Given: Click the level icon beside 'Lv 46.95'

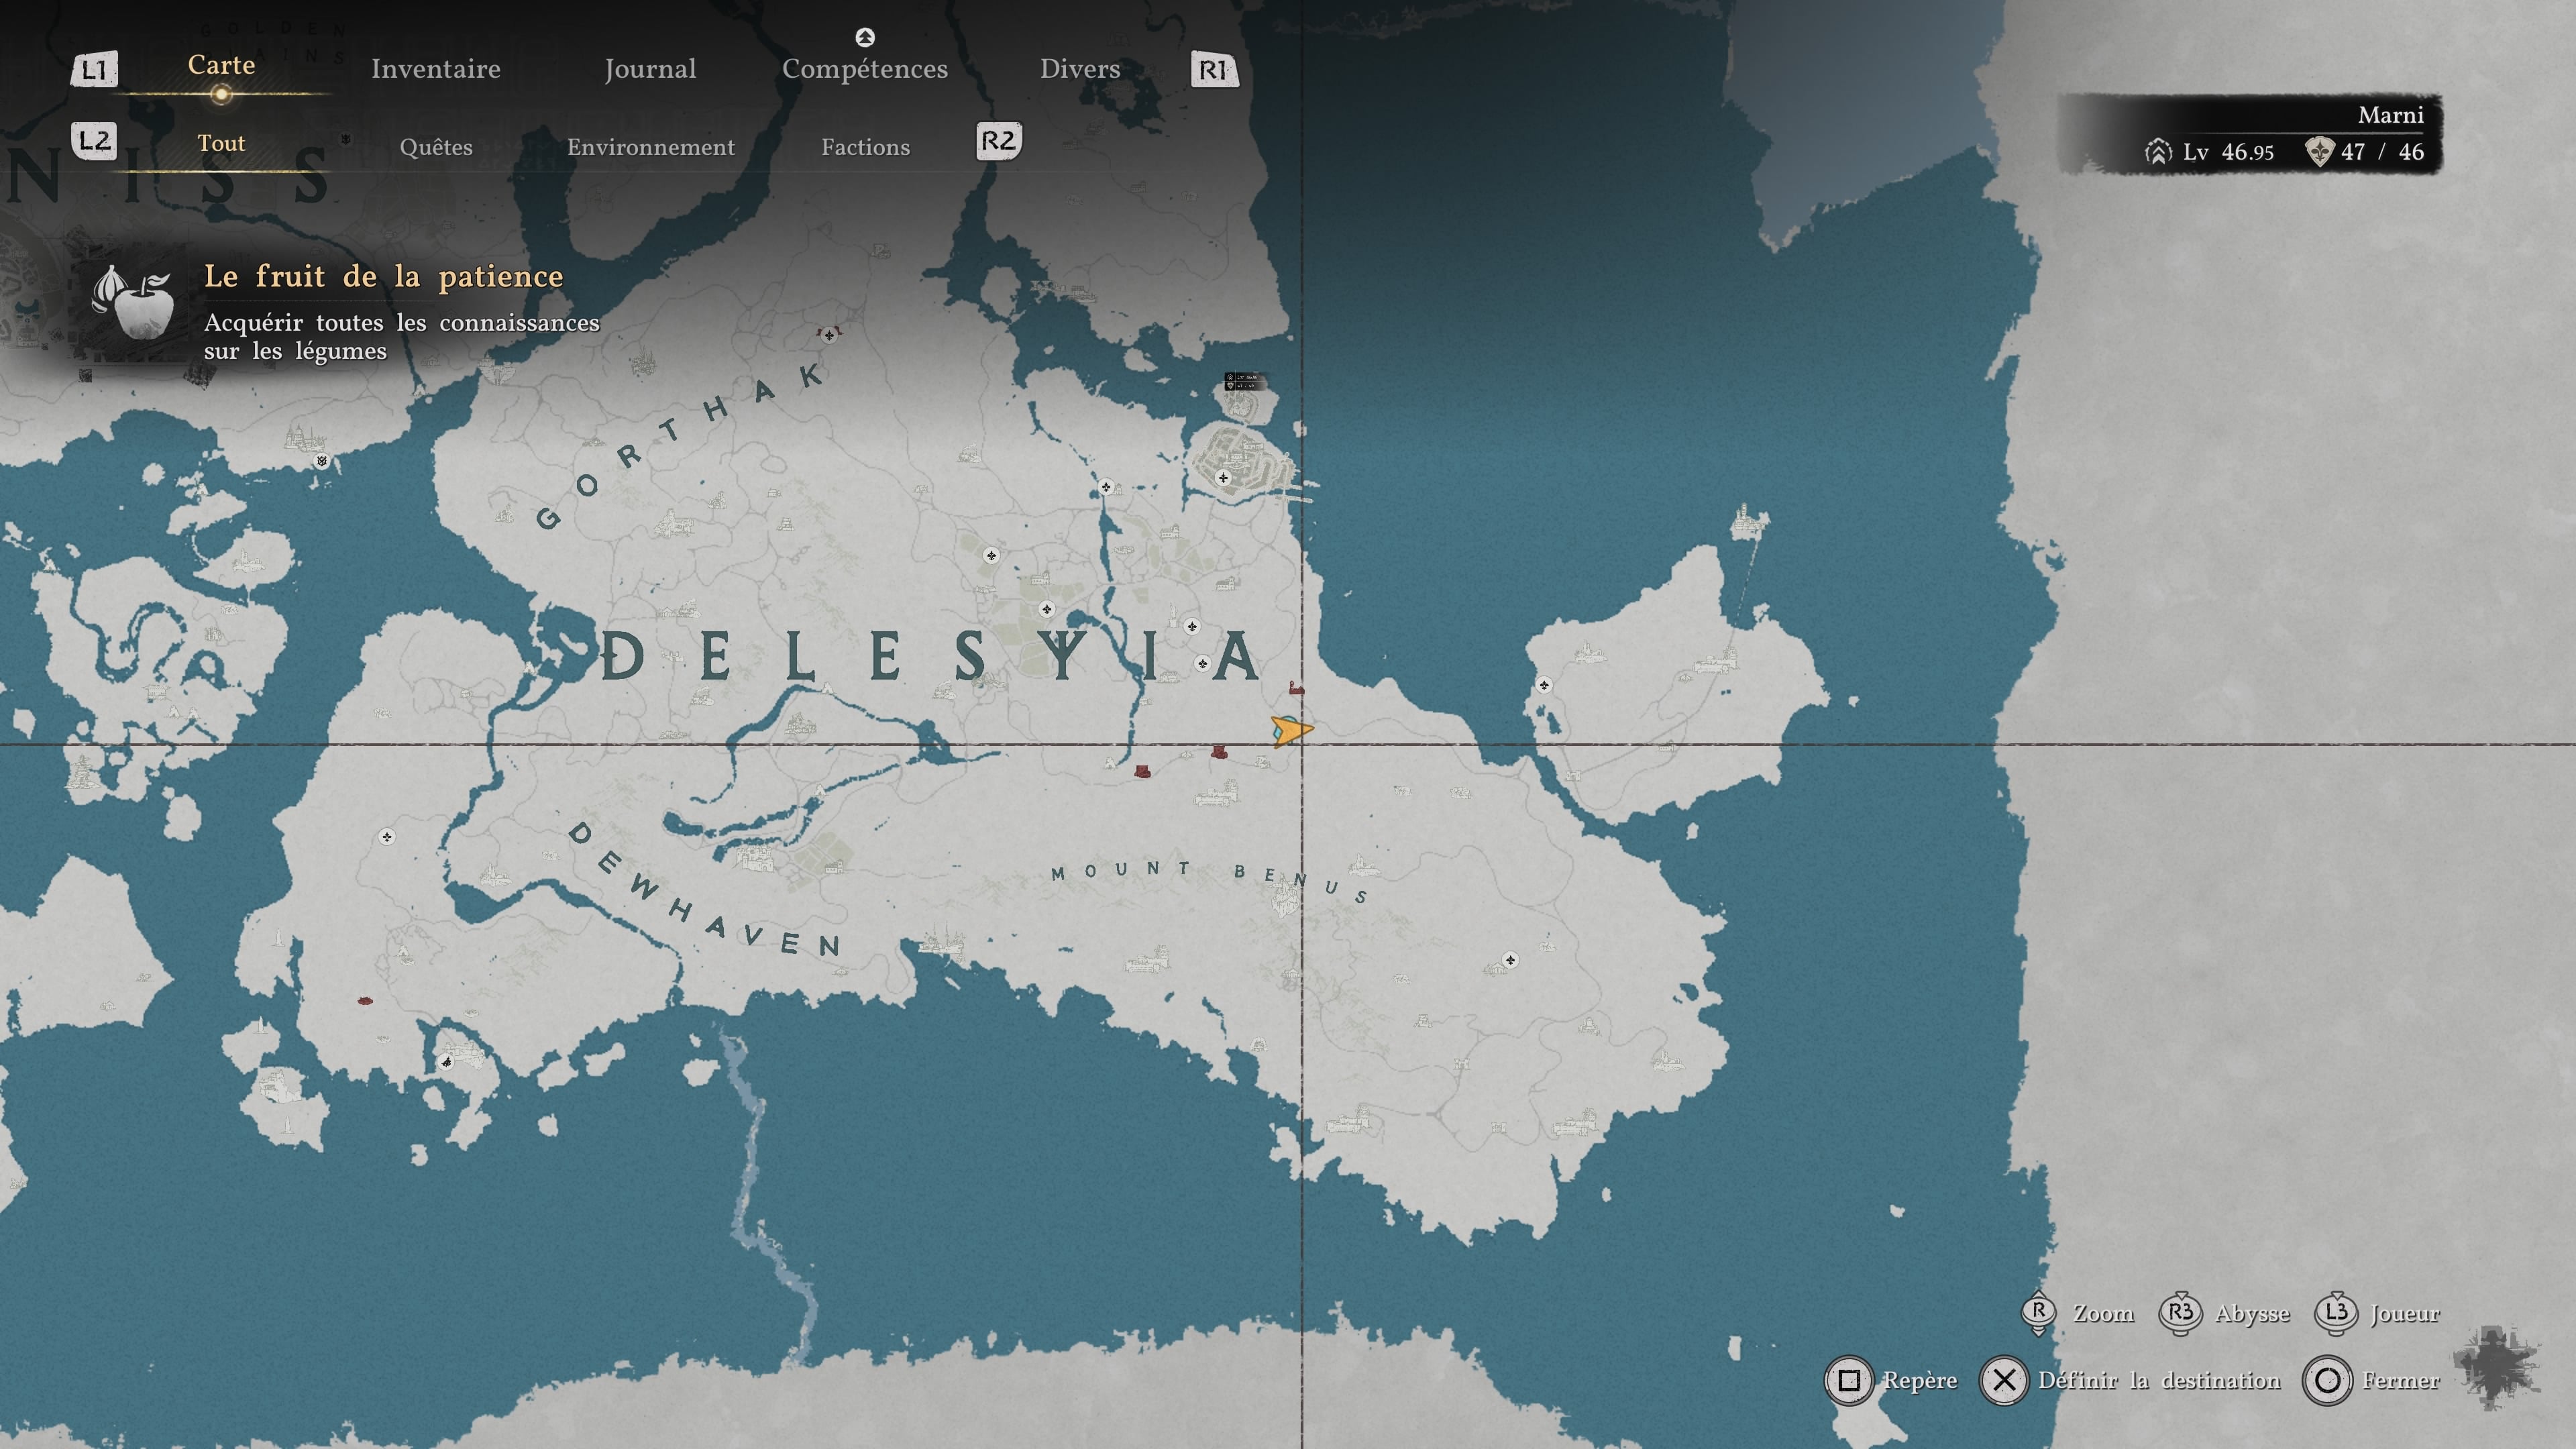Looking at the screenshot, I should (x=2158, y=152).
